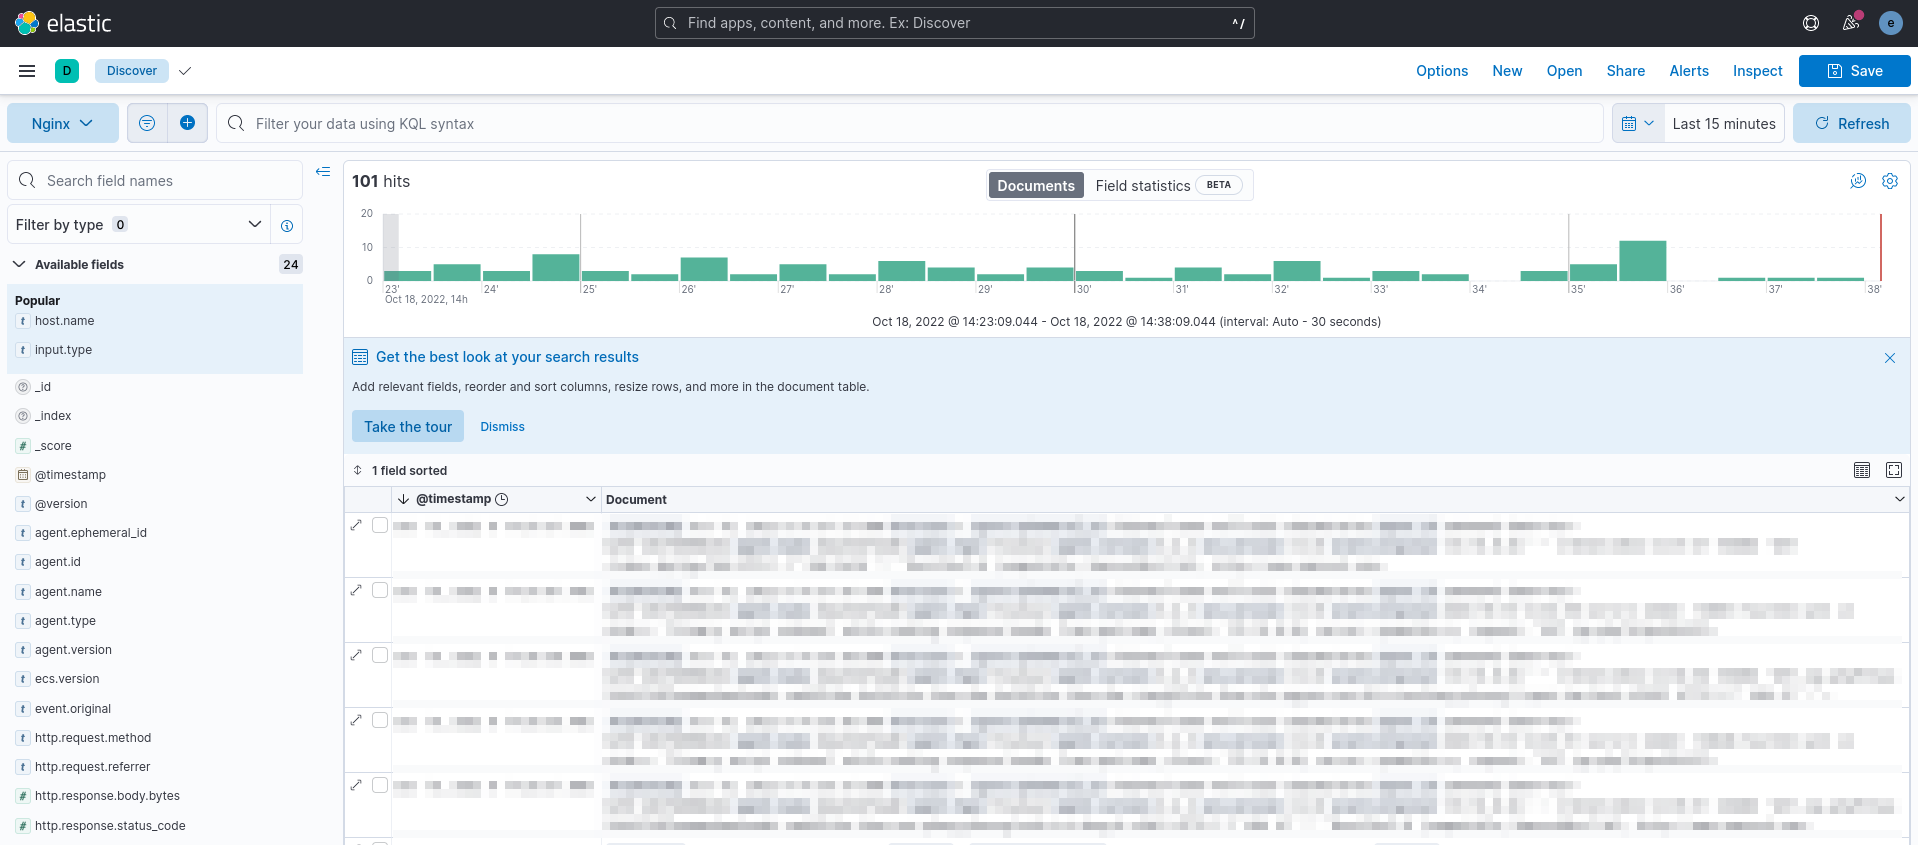Open the user avatar menu
The width and height of the screenshot is (1918, 845).
(1890, 23)
